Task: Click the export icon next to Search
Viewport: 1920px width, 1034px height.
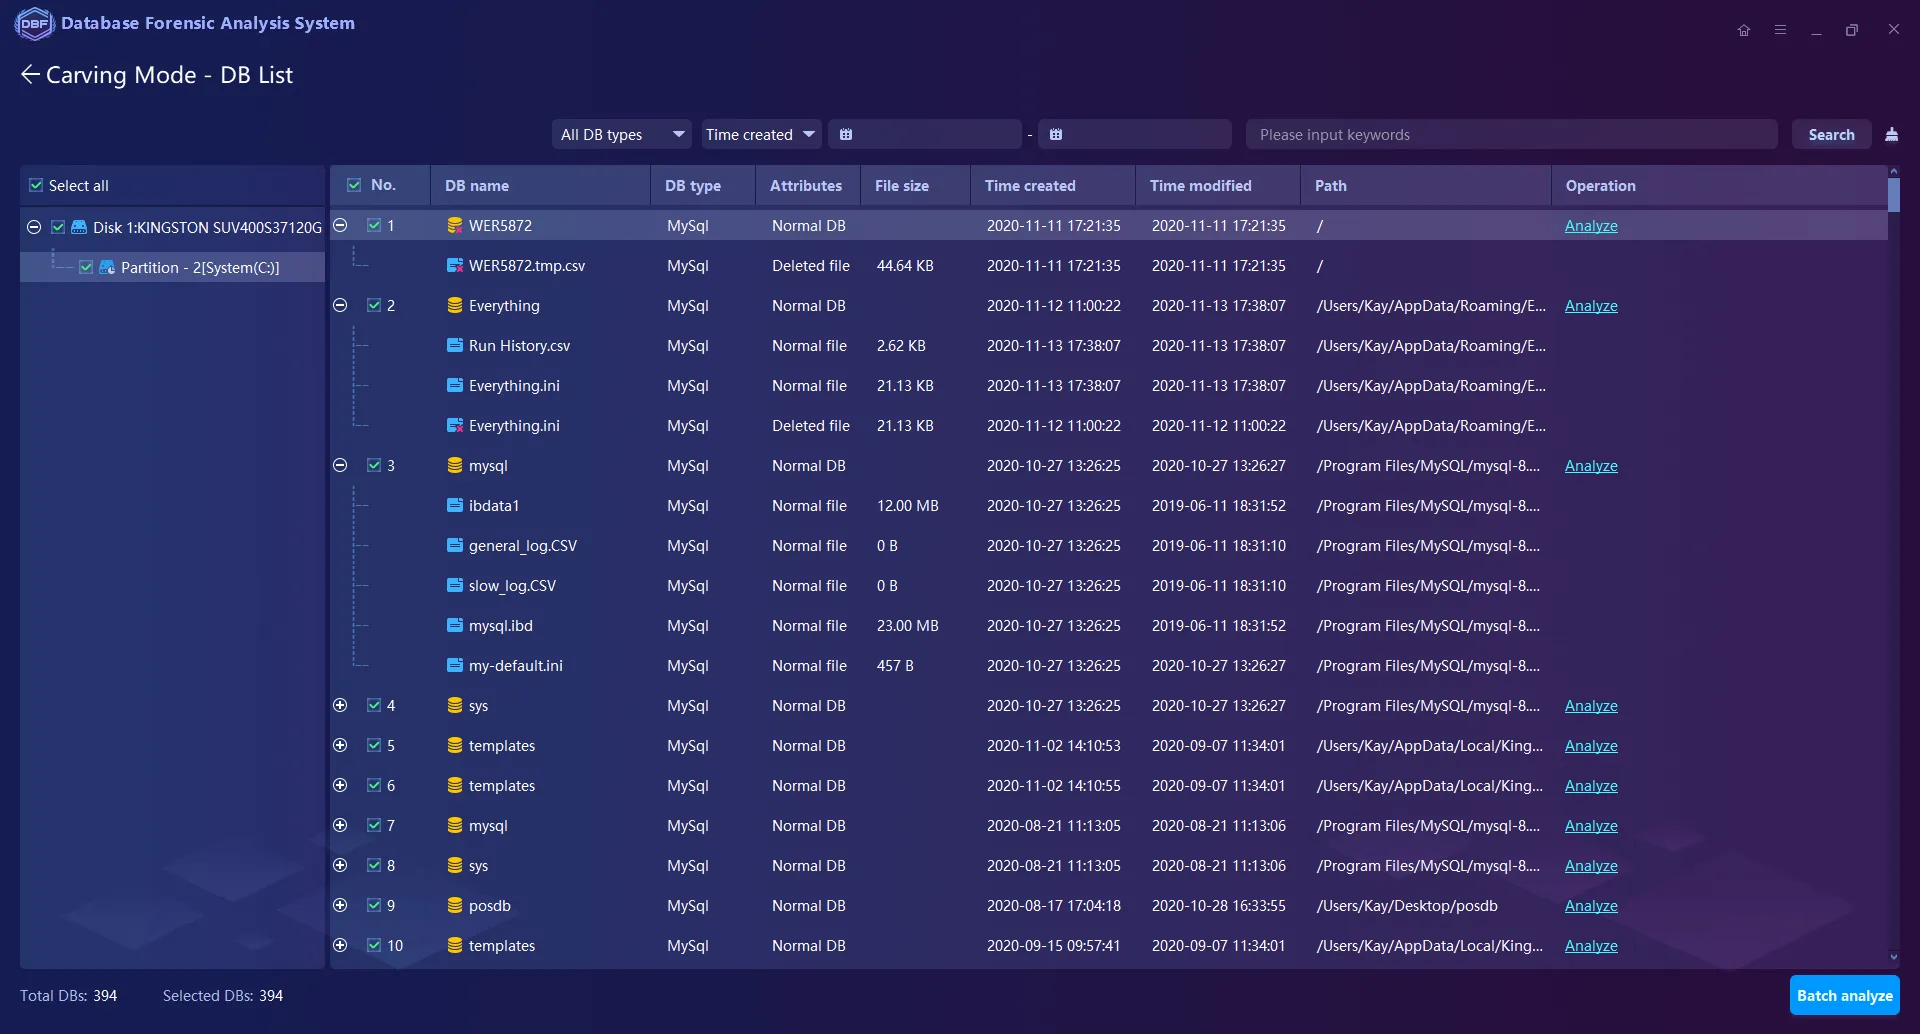Action: (x=1891, y=135)
